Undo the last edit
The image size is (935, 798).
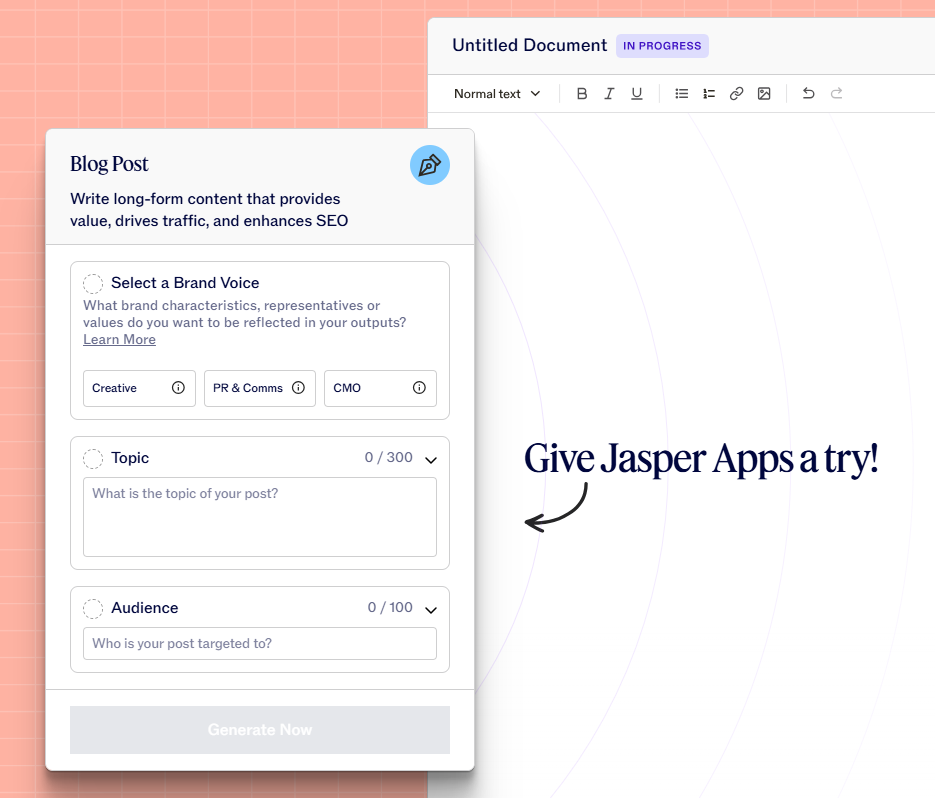[808, 94]
